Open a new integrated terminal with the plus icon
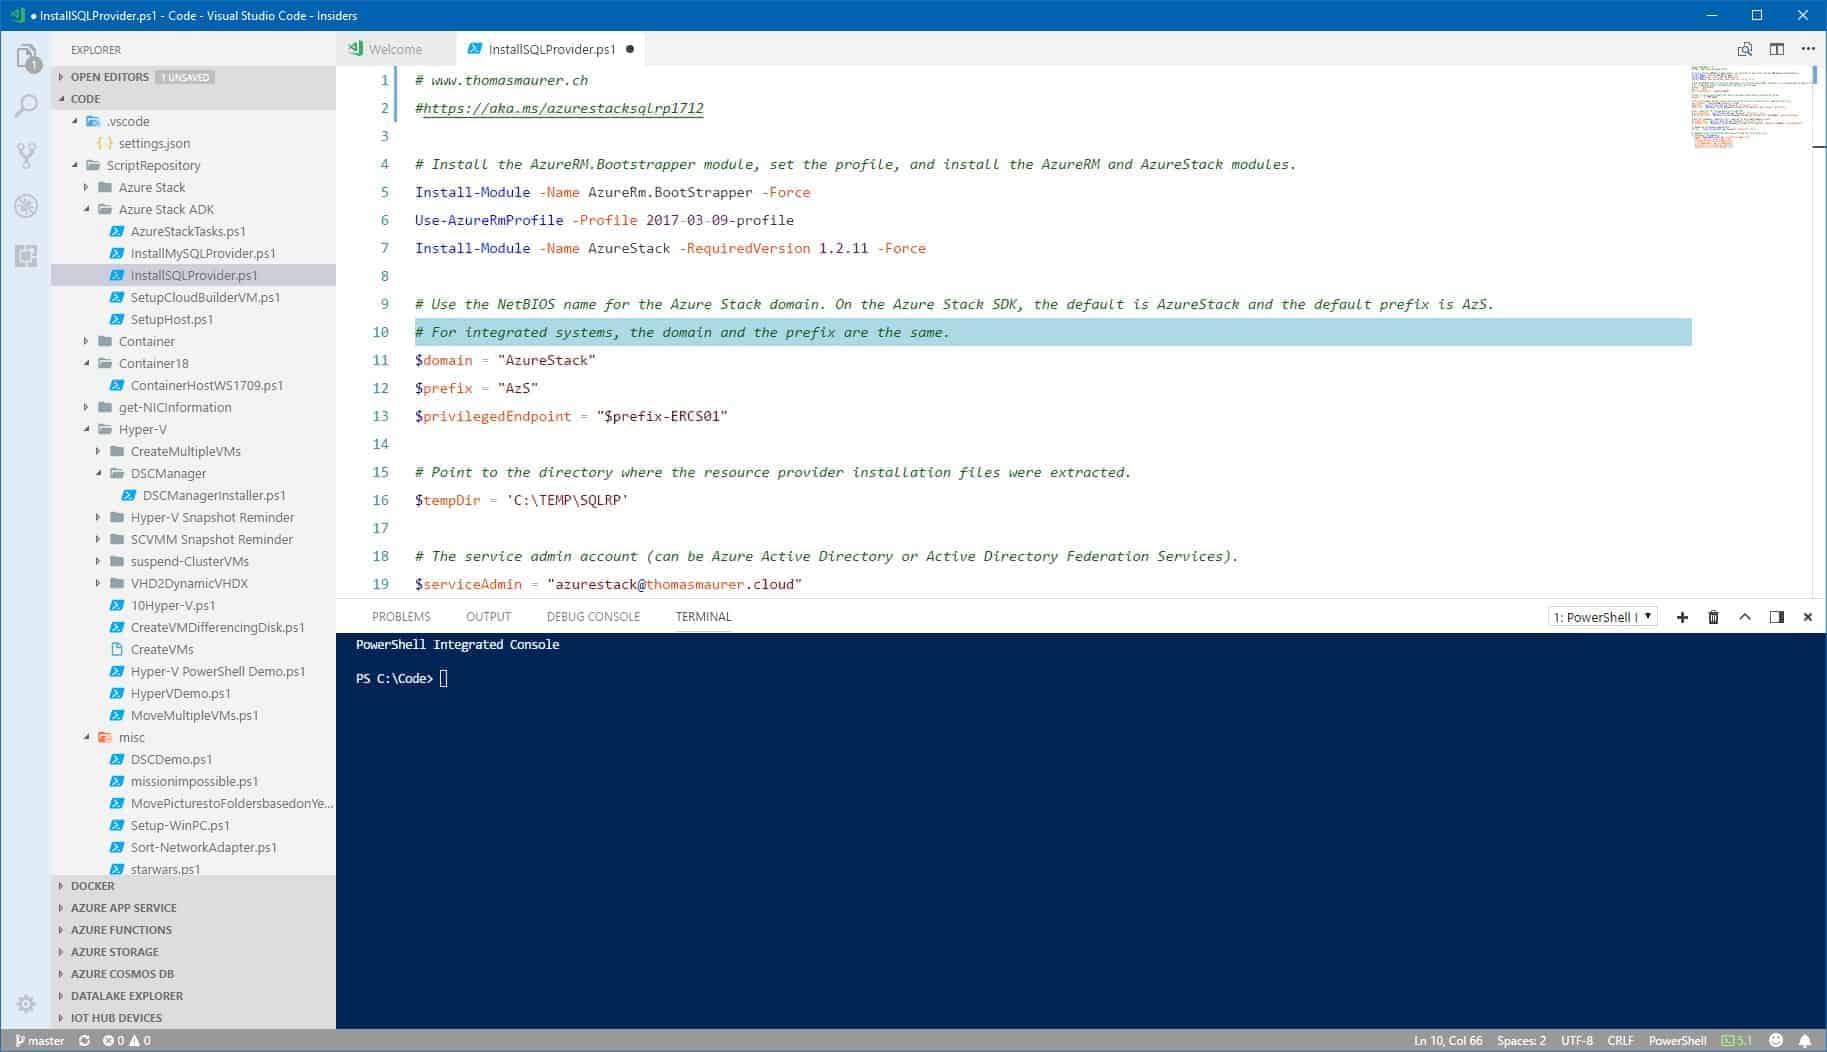Screen dimensions: 1827x1052 point(1682,617)
